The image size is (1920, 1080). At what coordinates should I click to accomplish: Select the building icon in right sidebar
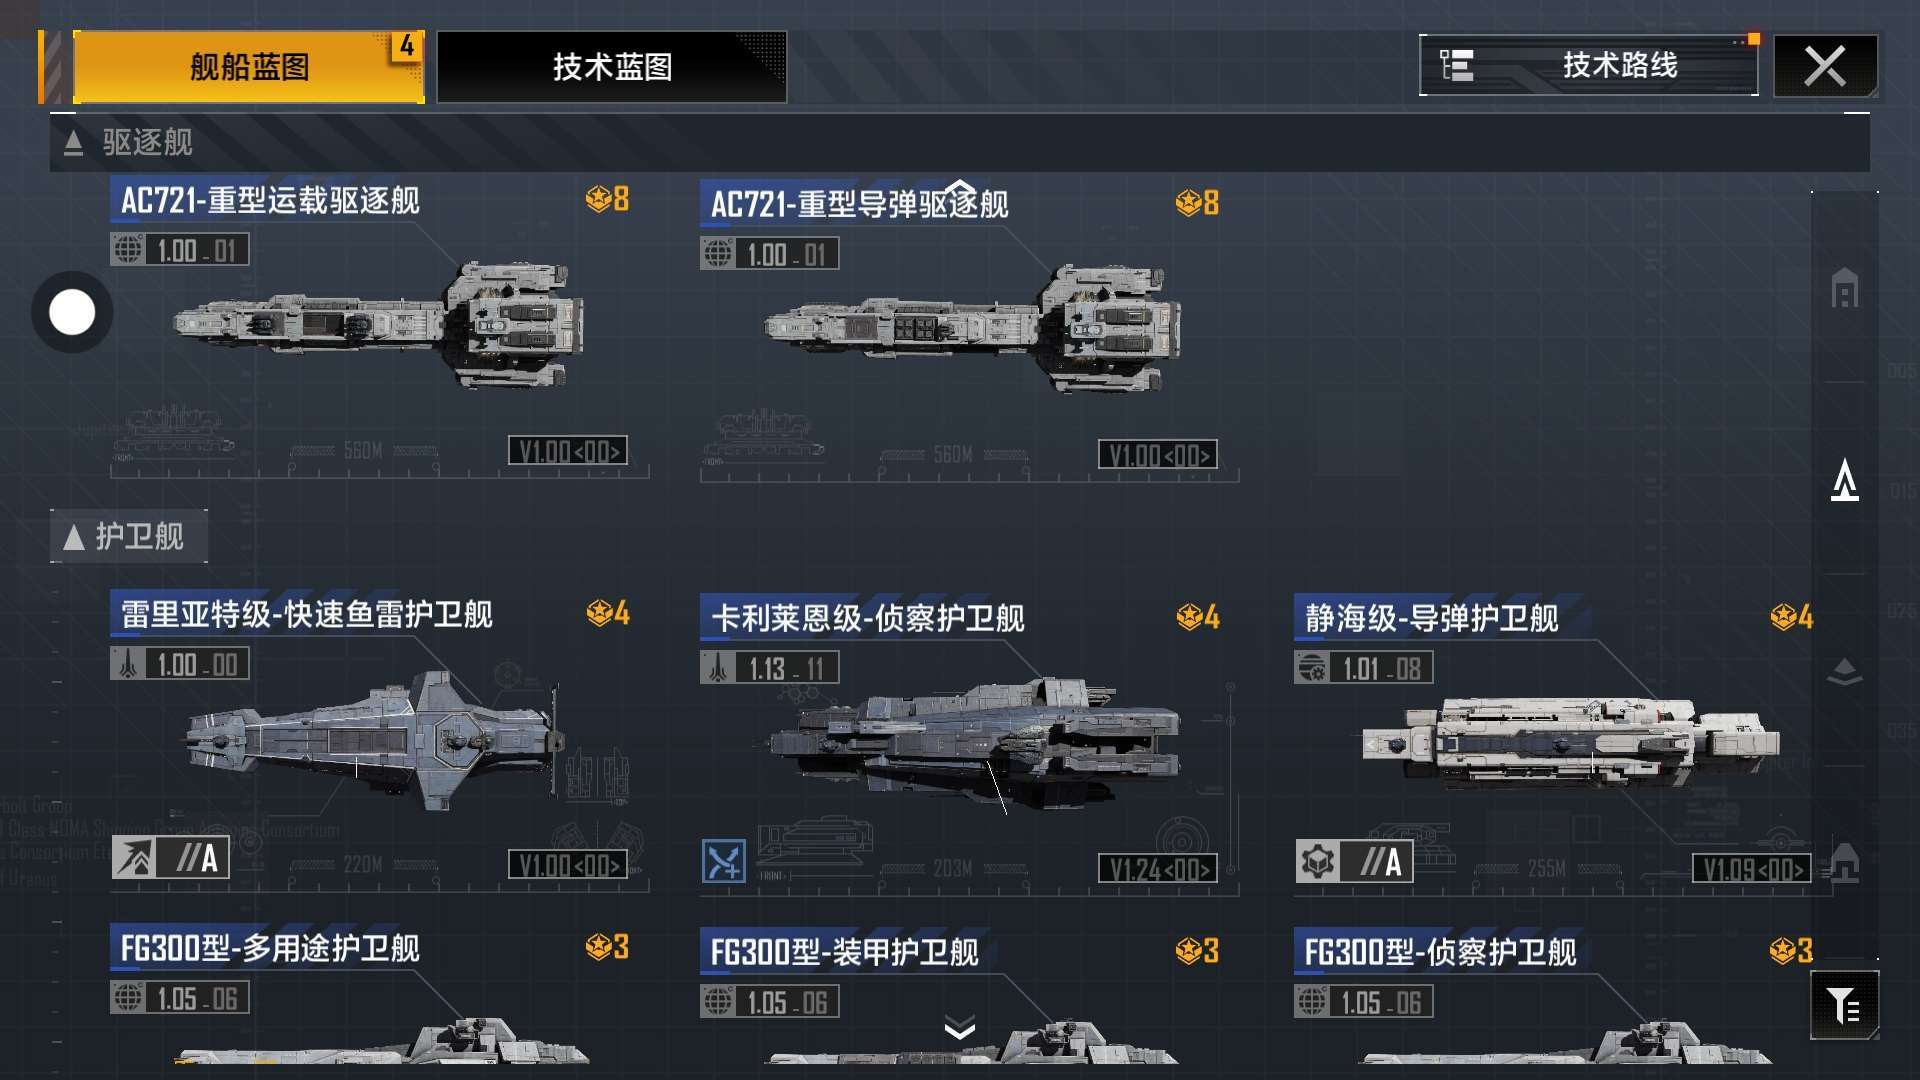pyautogui.click(x=1845, y=289)
